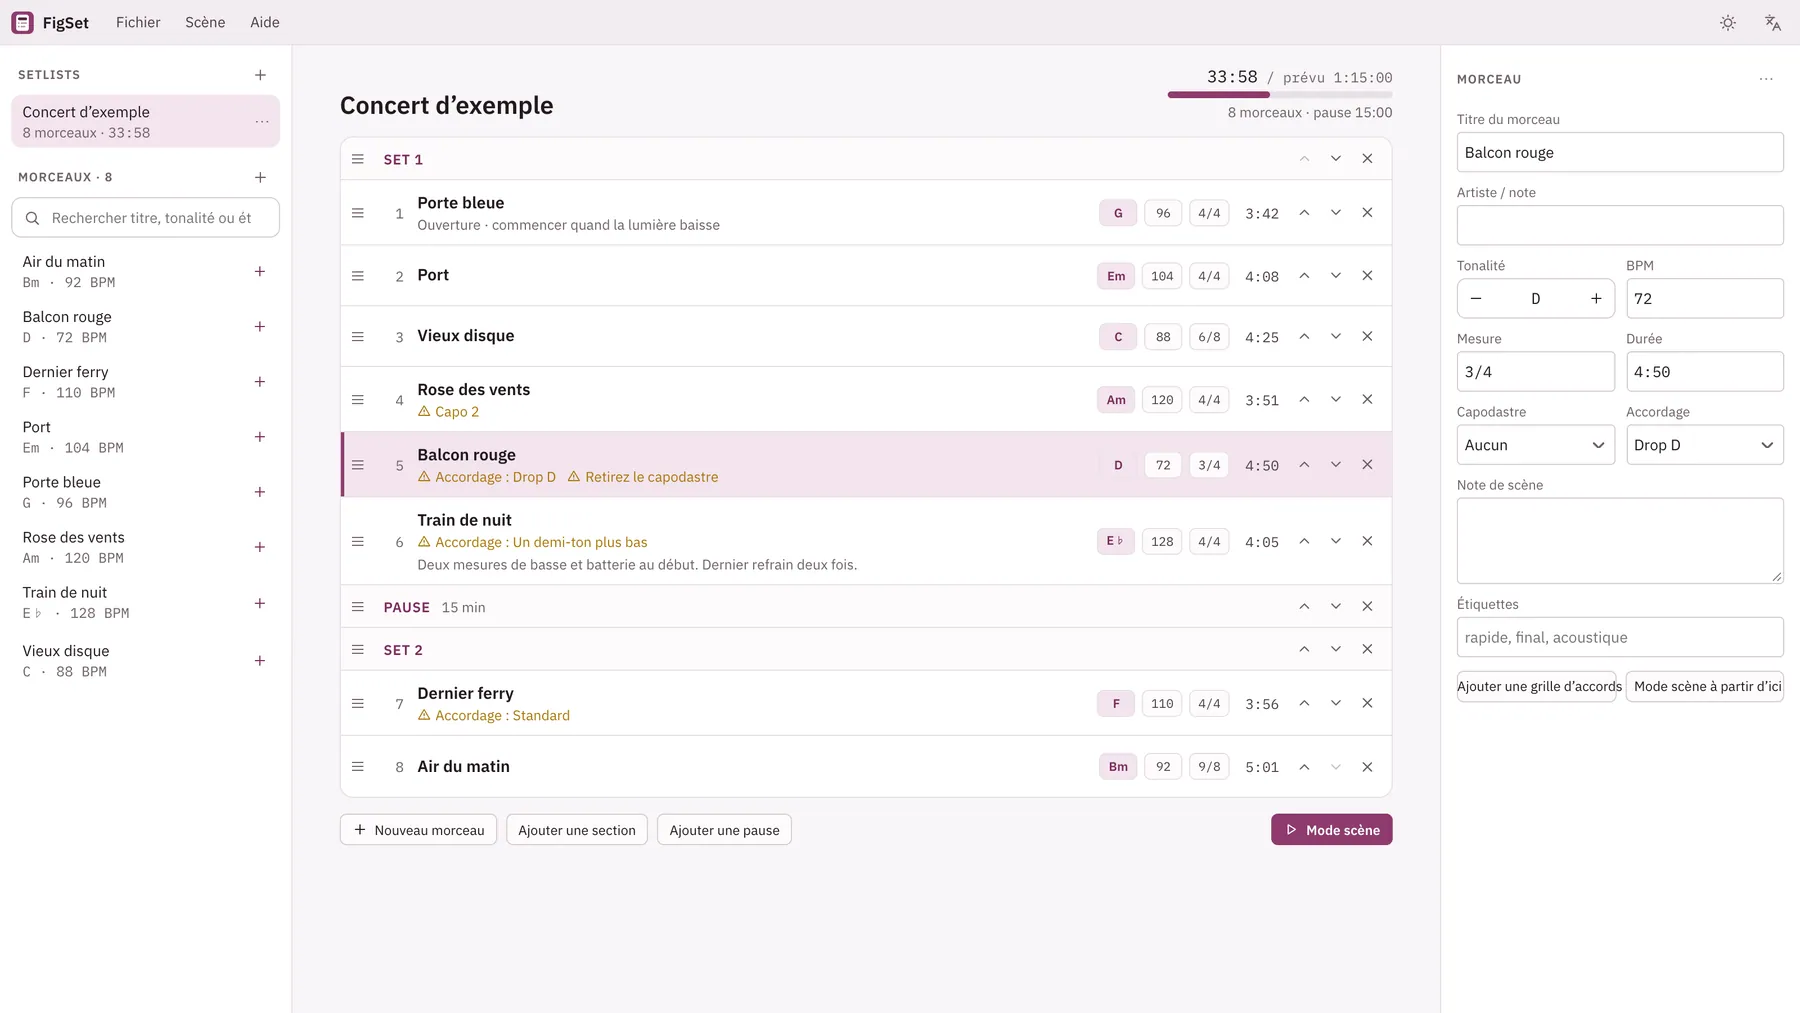Open the Aide menu
This screenshot has height=1013, width=1800.
click(x=265, y=23)
